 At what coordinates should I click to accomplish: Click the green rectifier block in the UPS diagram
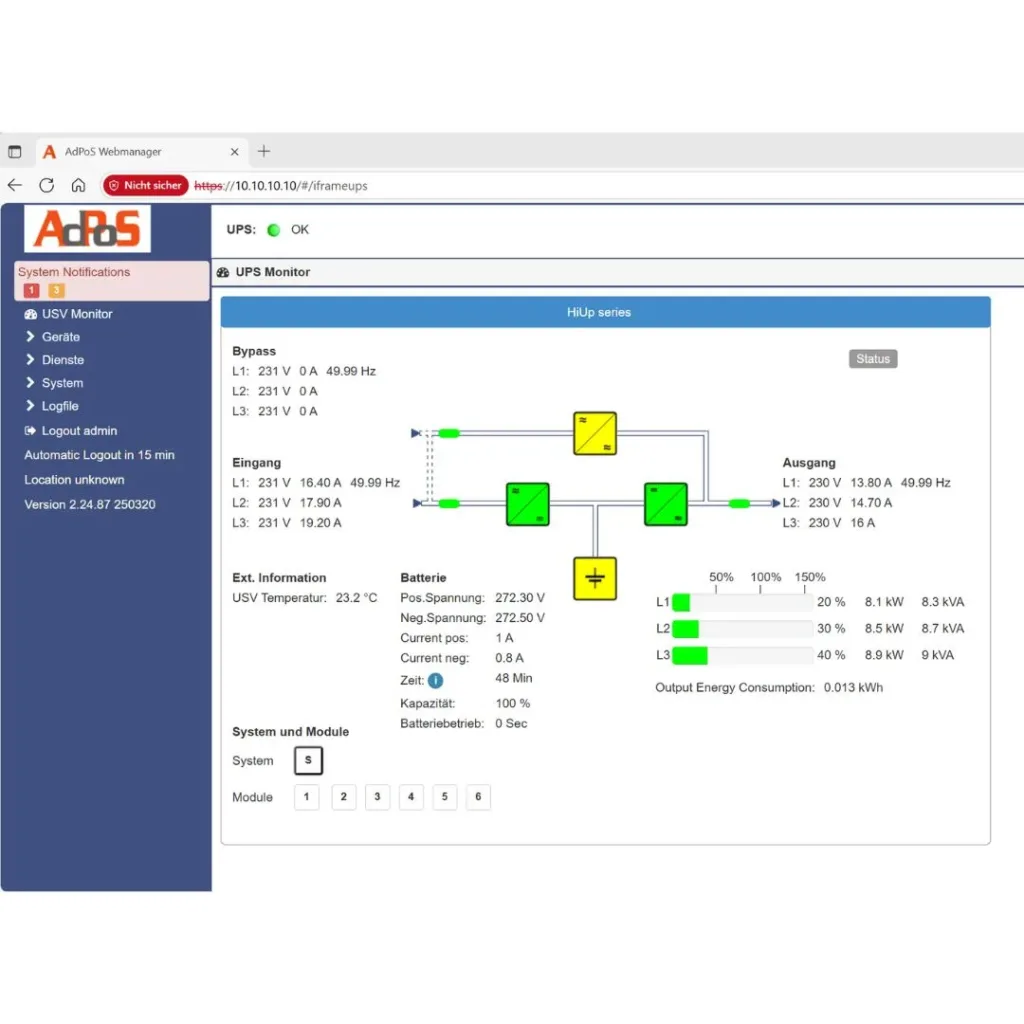pos(526,504)
